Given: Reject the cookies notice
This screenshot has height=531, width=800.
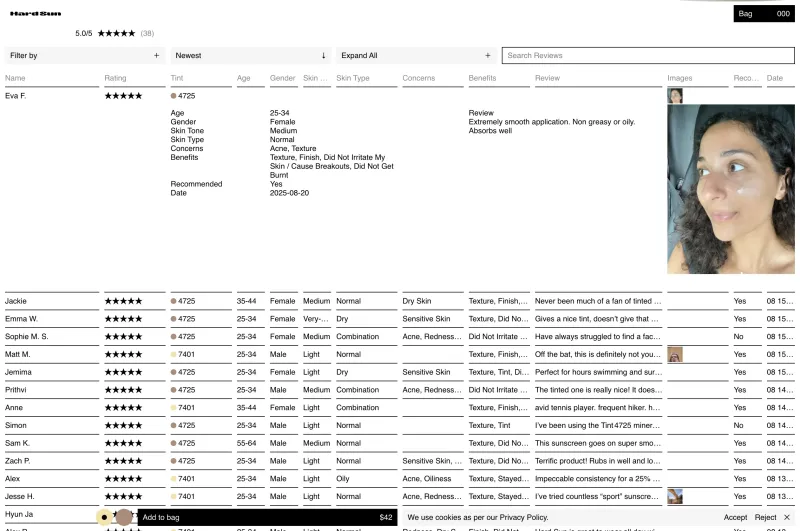Looking at the screenshot, I should coord(765,517).
